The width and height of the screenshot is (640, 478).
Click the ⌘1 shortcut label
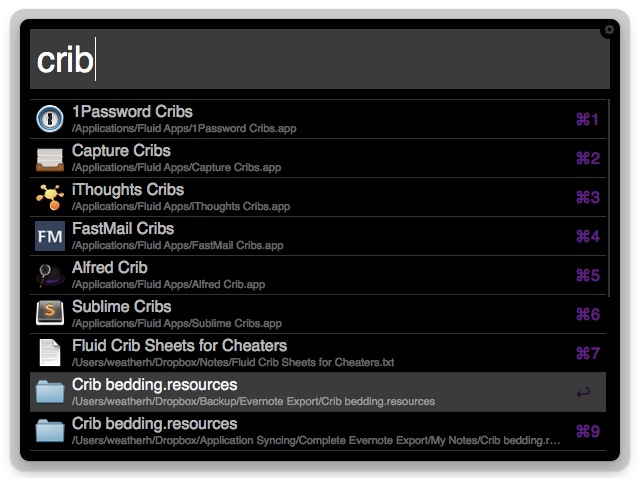(x=587, y=120)
